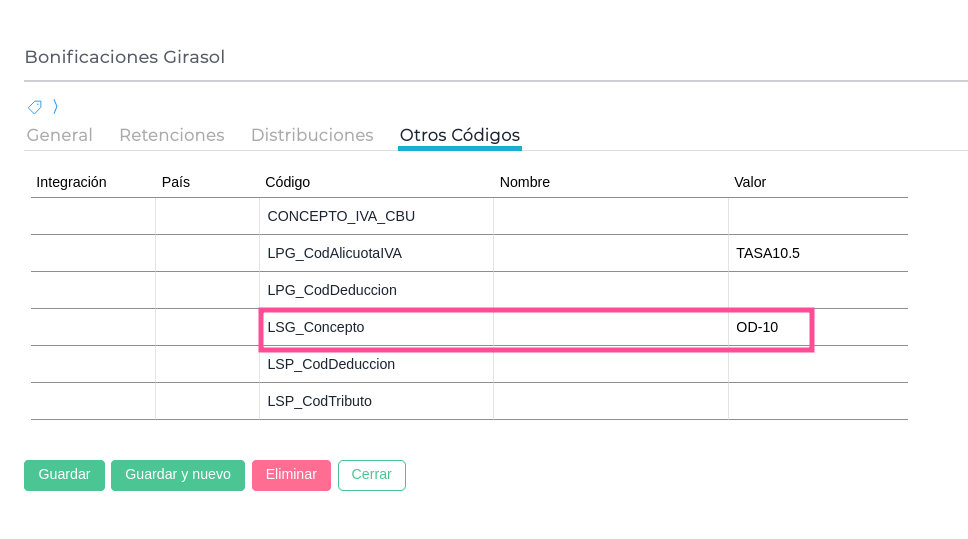Focus the Valor field for LSP_CodTributo
Viewport: 968px width, 539px height.
[x=817, y=401]
